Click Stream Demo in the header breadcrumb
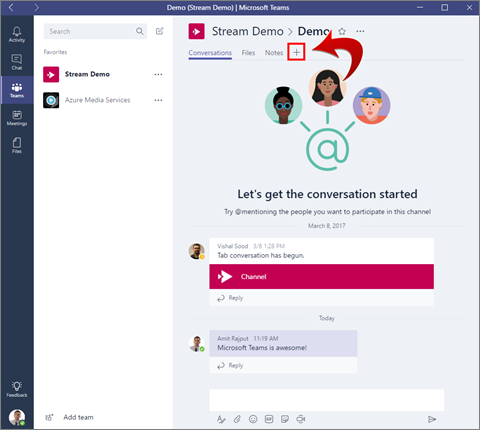 [x=247, y=31]
